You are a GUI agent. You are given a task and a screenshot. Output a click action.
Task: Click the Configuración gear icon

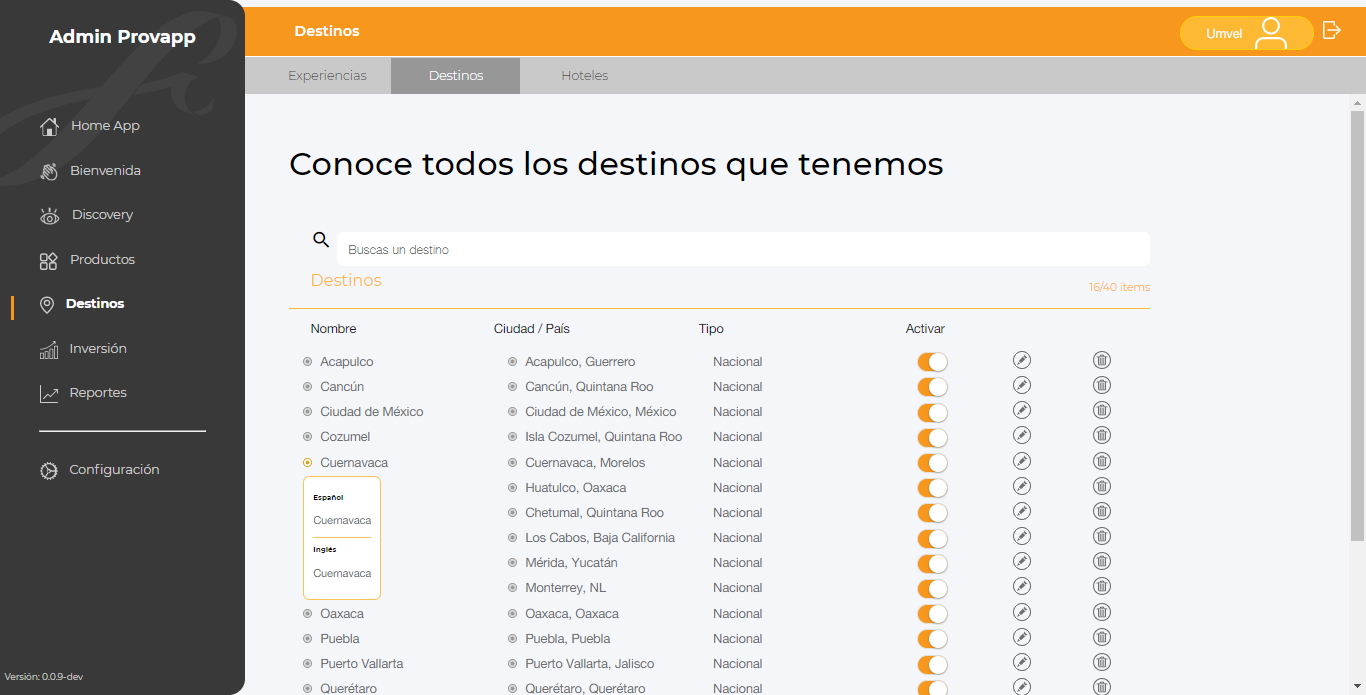point(49,471)
